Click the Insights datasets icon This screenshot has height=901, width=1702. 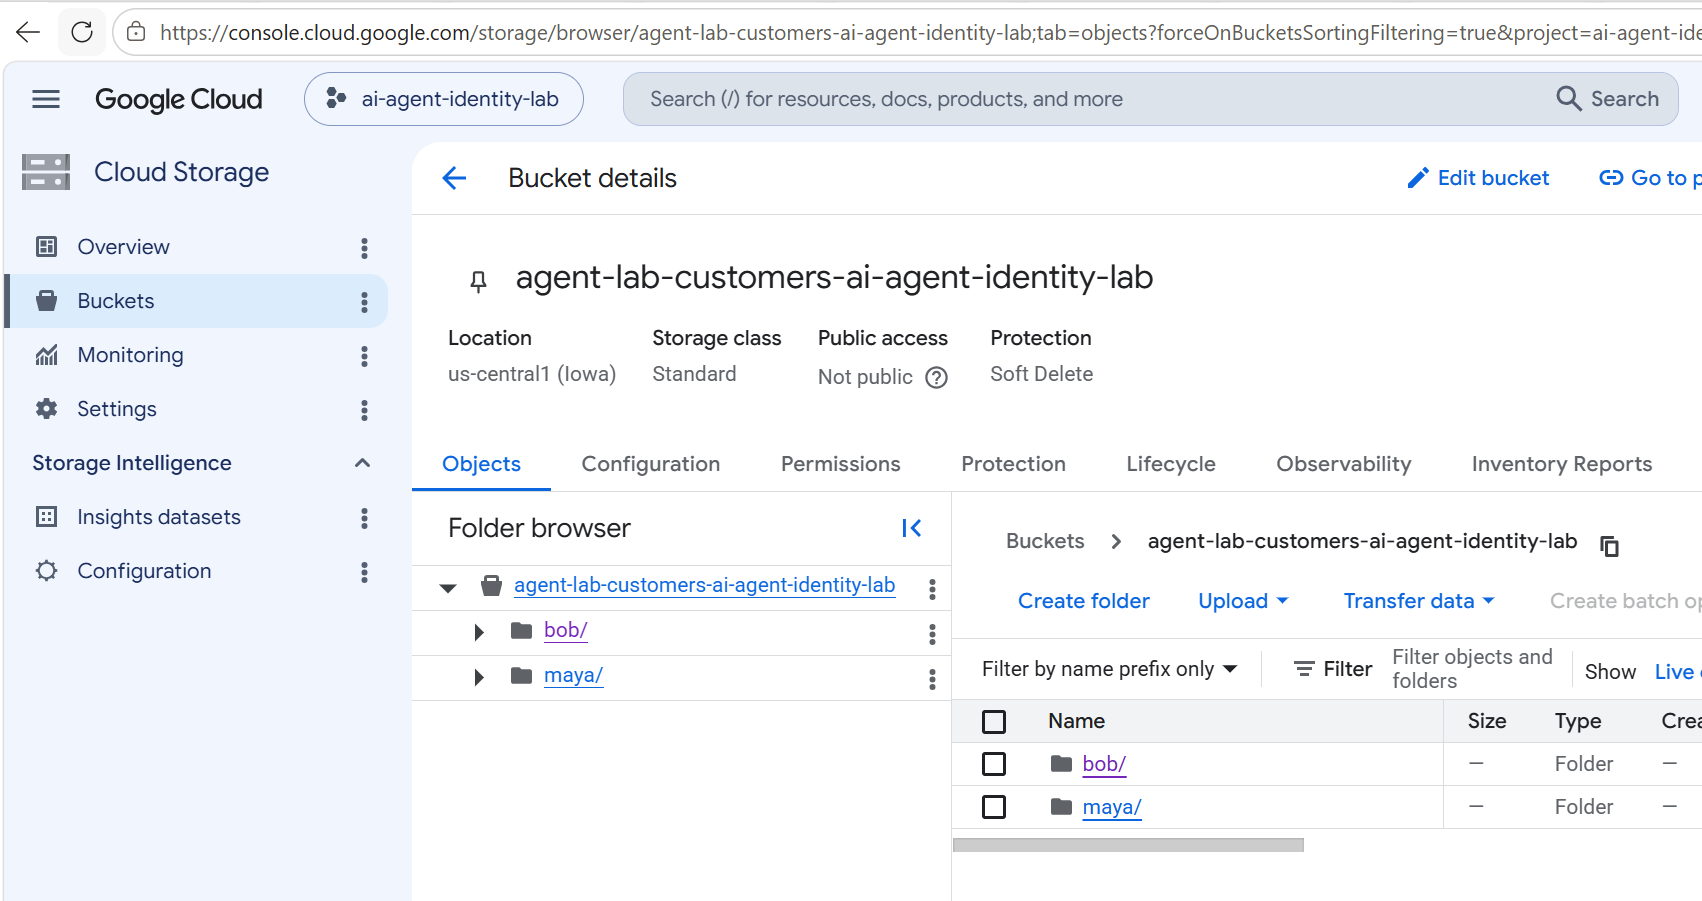(x=46, y=517)
